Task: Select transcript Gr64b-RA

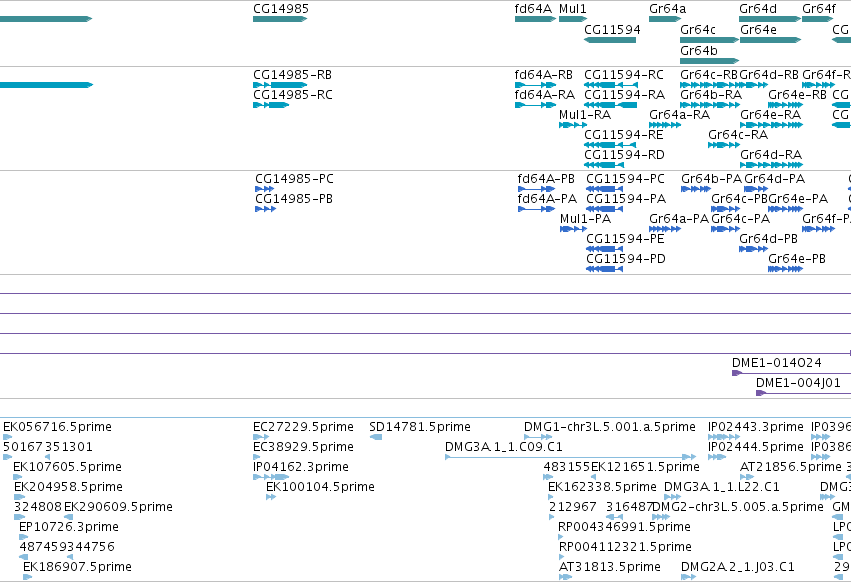Action: 710,105
